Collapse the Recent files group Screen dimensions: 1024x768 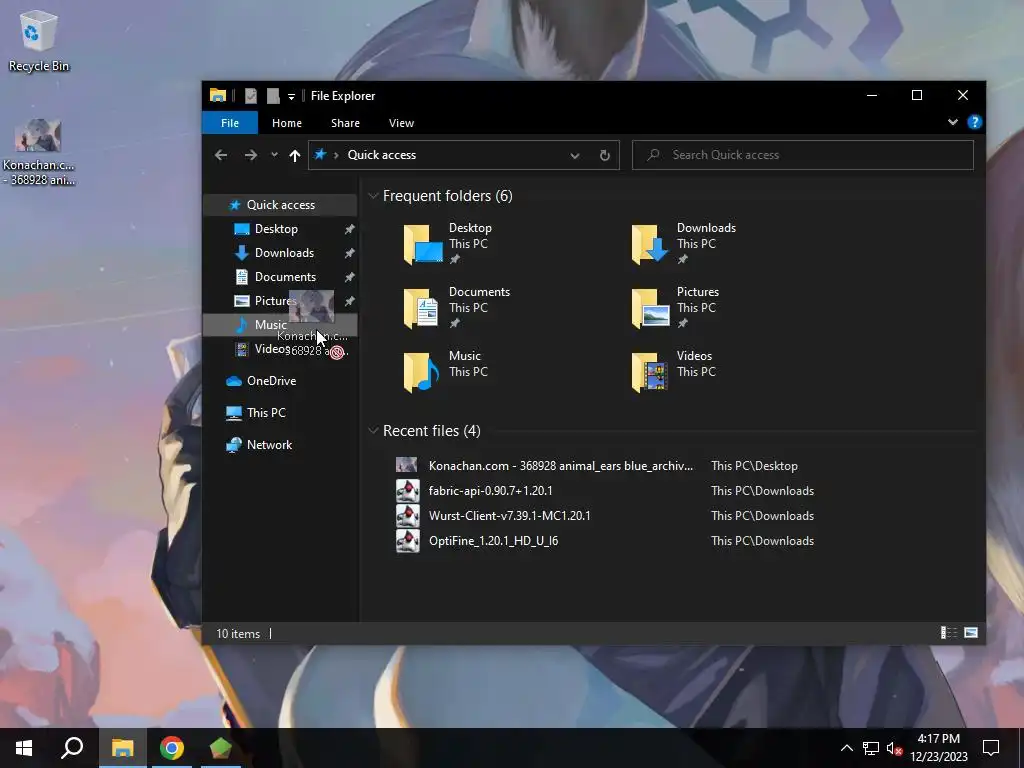tap(374, 430)
